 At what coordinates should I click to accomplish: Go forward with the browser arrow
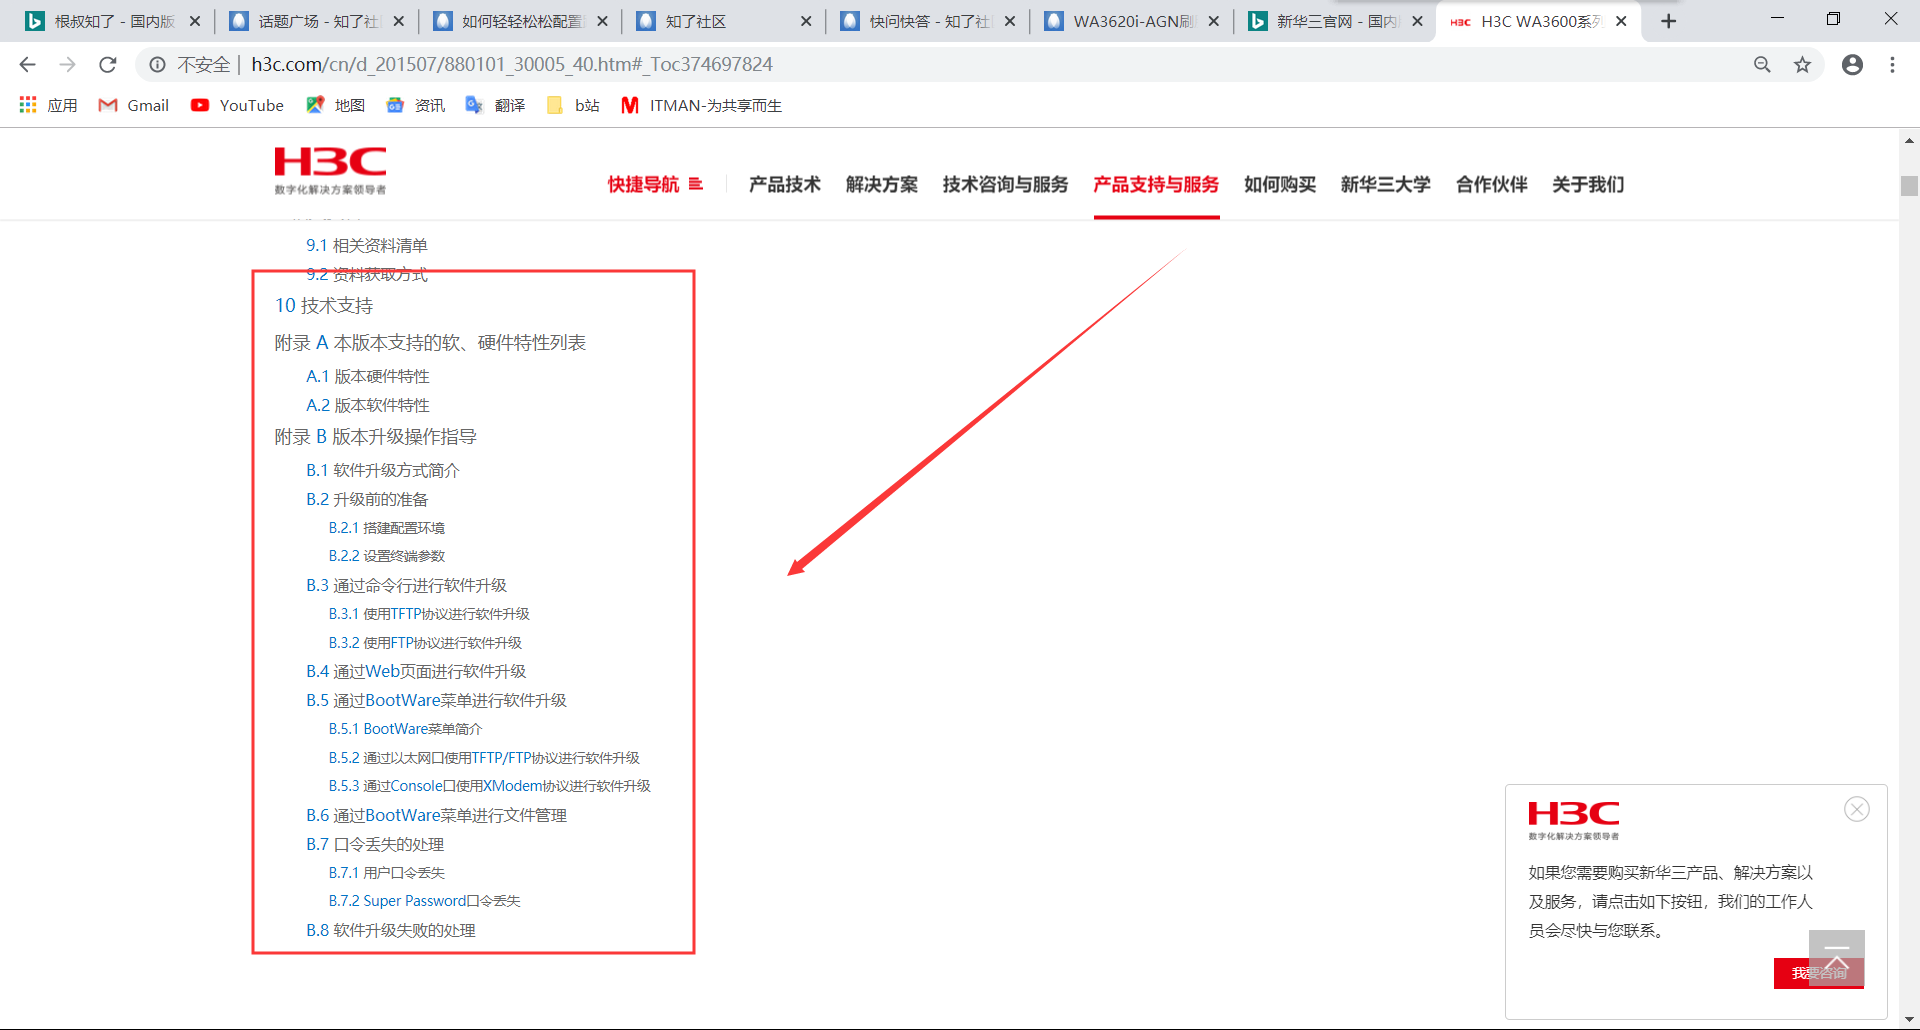[67, 65]
